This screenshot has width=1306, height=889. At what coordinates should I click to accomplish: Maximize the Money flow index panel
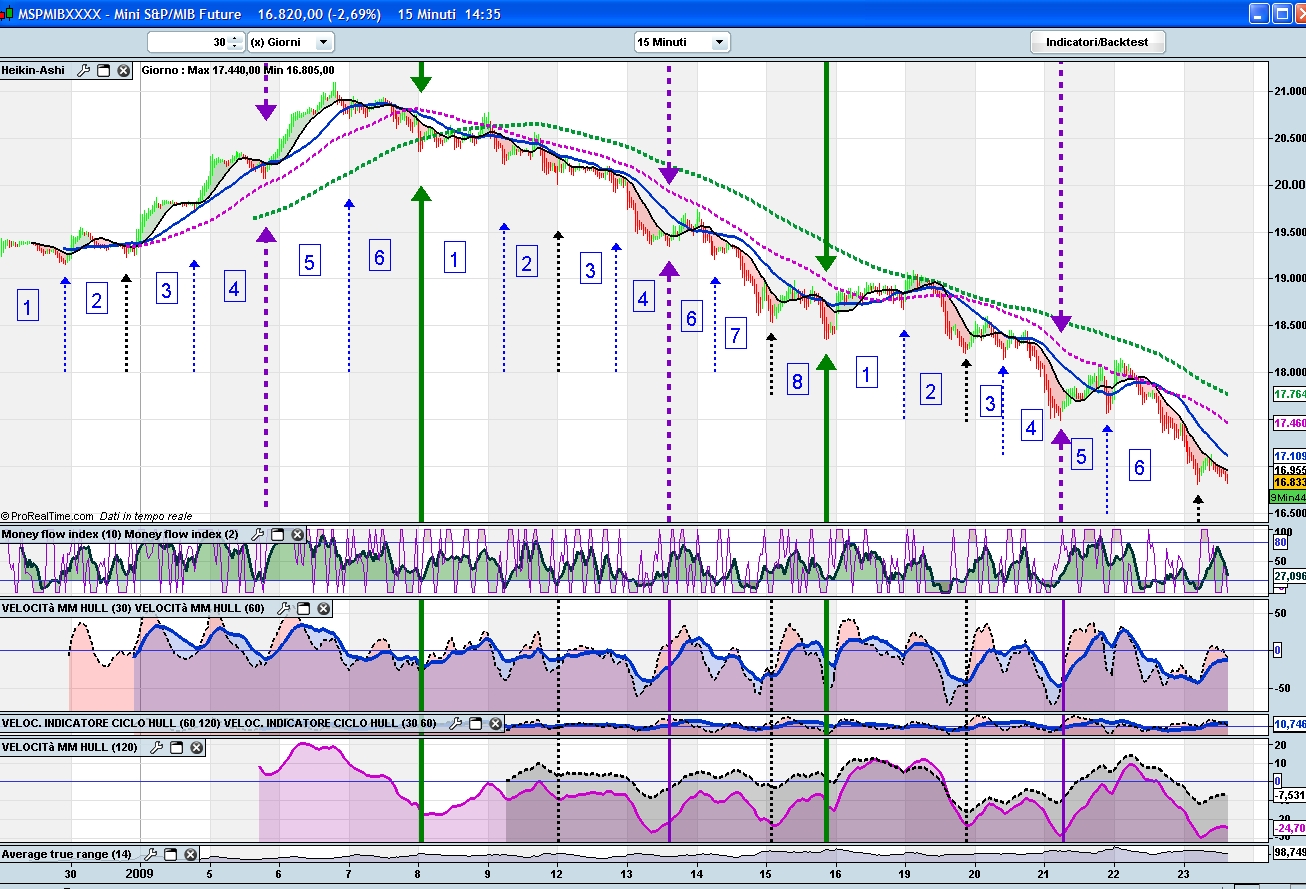[278, 535]
